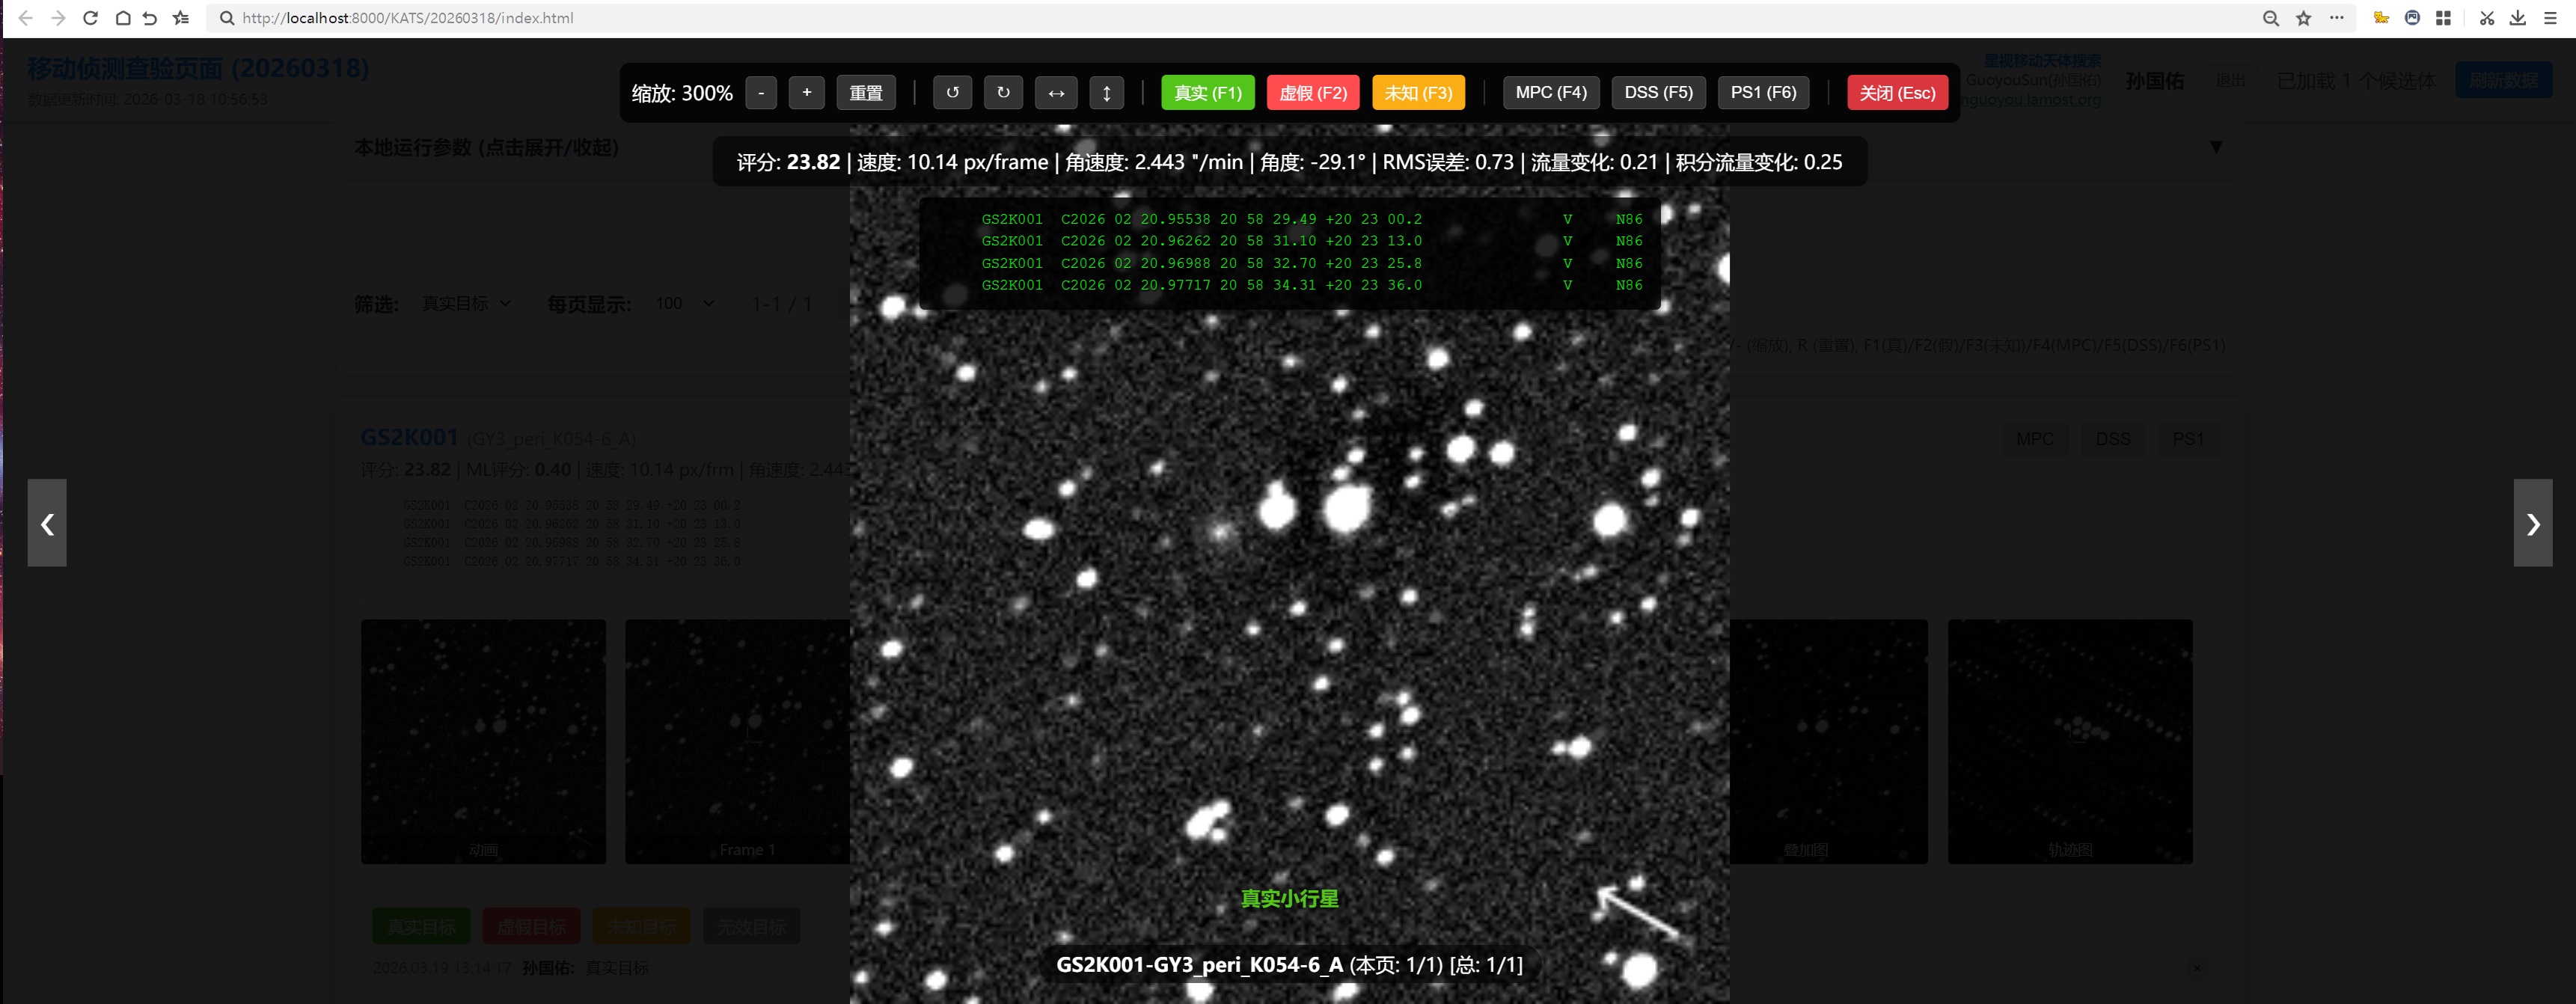Go to previous candidate with left arrow
Image resolution: width=2576 pixels, height=1004 pixels.
(x=47, y=523)
